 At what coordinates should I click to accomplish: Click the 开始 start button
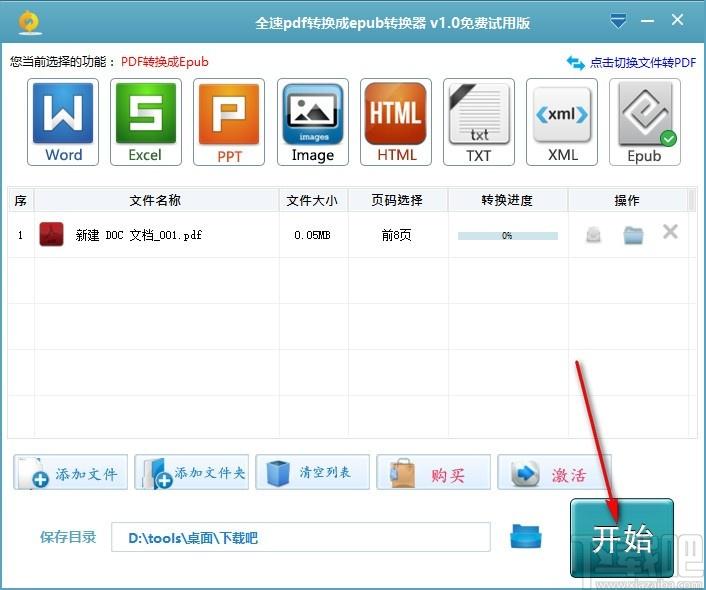pyautogui.click(x=622, y=538)
